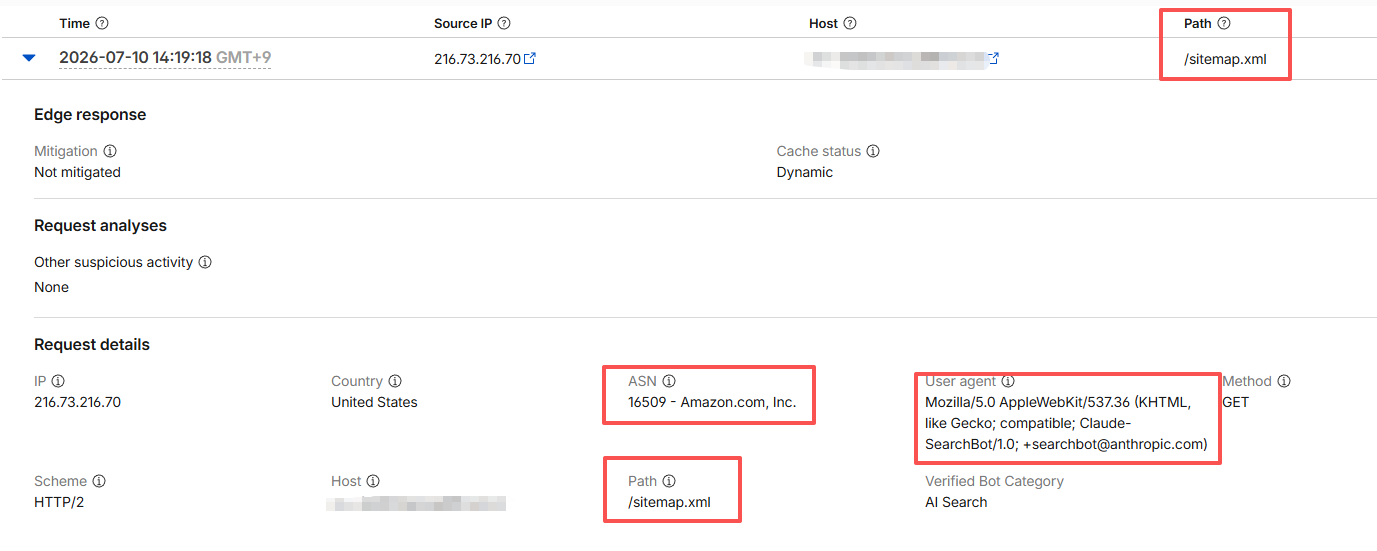Click the Country info icon
Viewport: 1377px width, 551px height.
click(x=395, y=381)
